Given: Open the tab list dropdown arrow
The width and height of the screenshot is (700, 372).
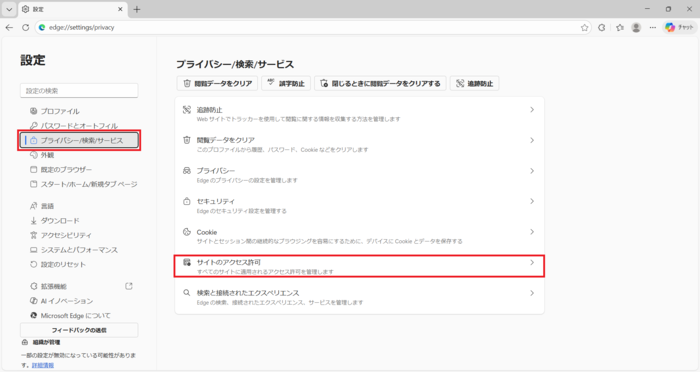Looking at the screenshot, I should coord(9,9).
